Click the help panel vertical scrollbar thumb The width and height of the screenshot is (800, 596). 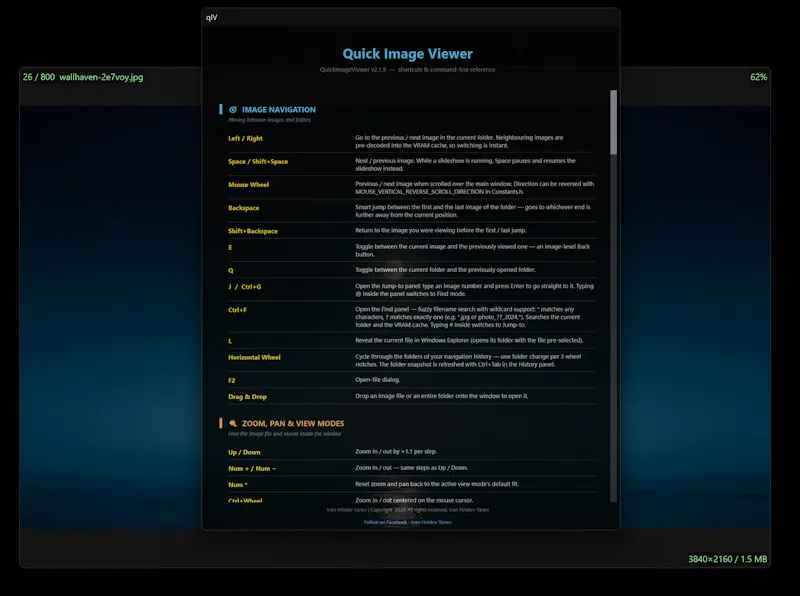(x=613, y=122)
